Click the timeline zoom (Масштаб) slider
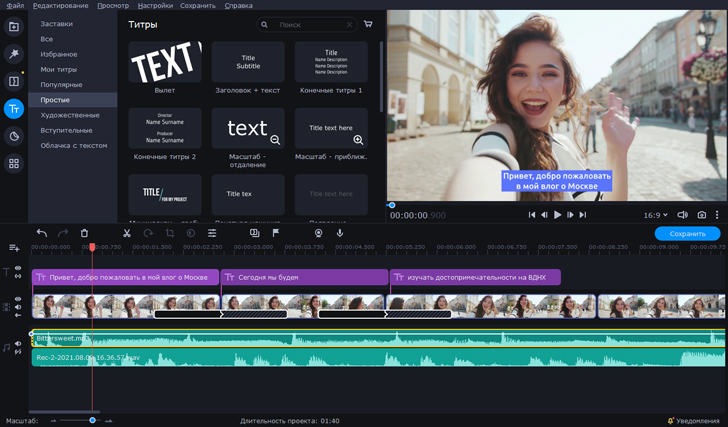This screenshot has height=427, width=728. 92,421
